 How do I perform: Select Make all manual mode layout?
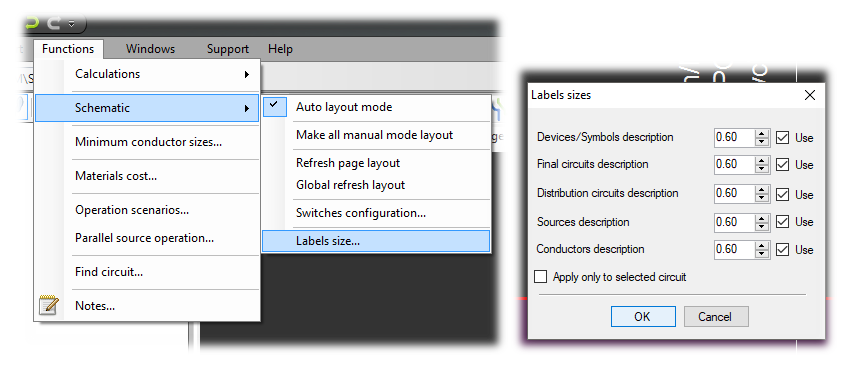pyautogui.click(x=376, y=135)
